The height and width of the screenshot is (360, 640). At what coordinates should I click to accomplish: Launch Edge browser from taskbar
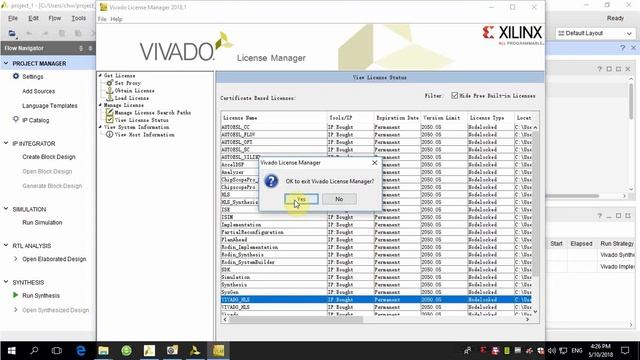80,351
